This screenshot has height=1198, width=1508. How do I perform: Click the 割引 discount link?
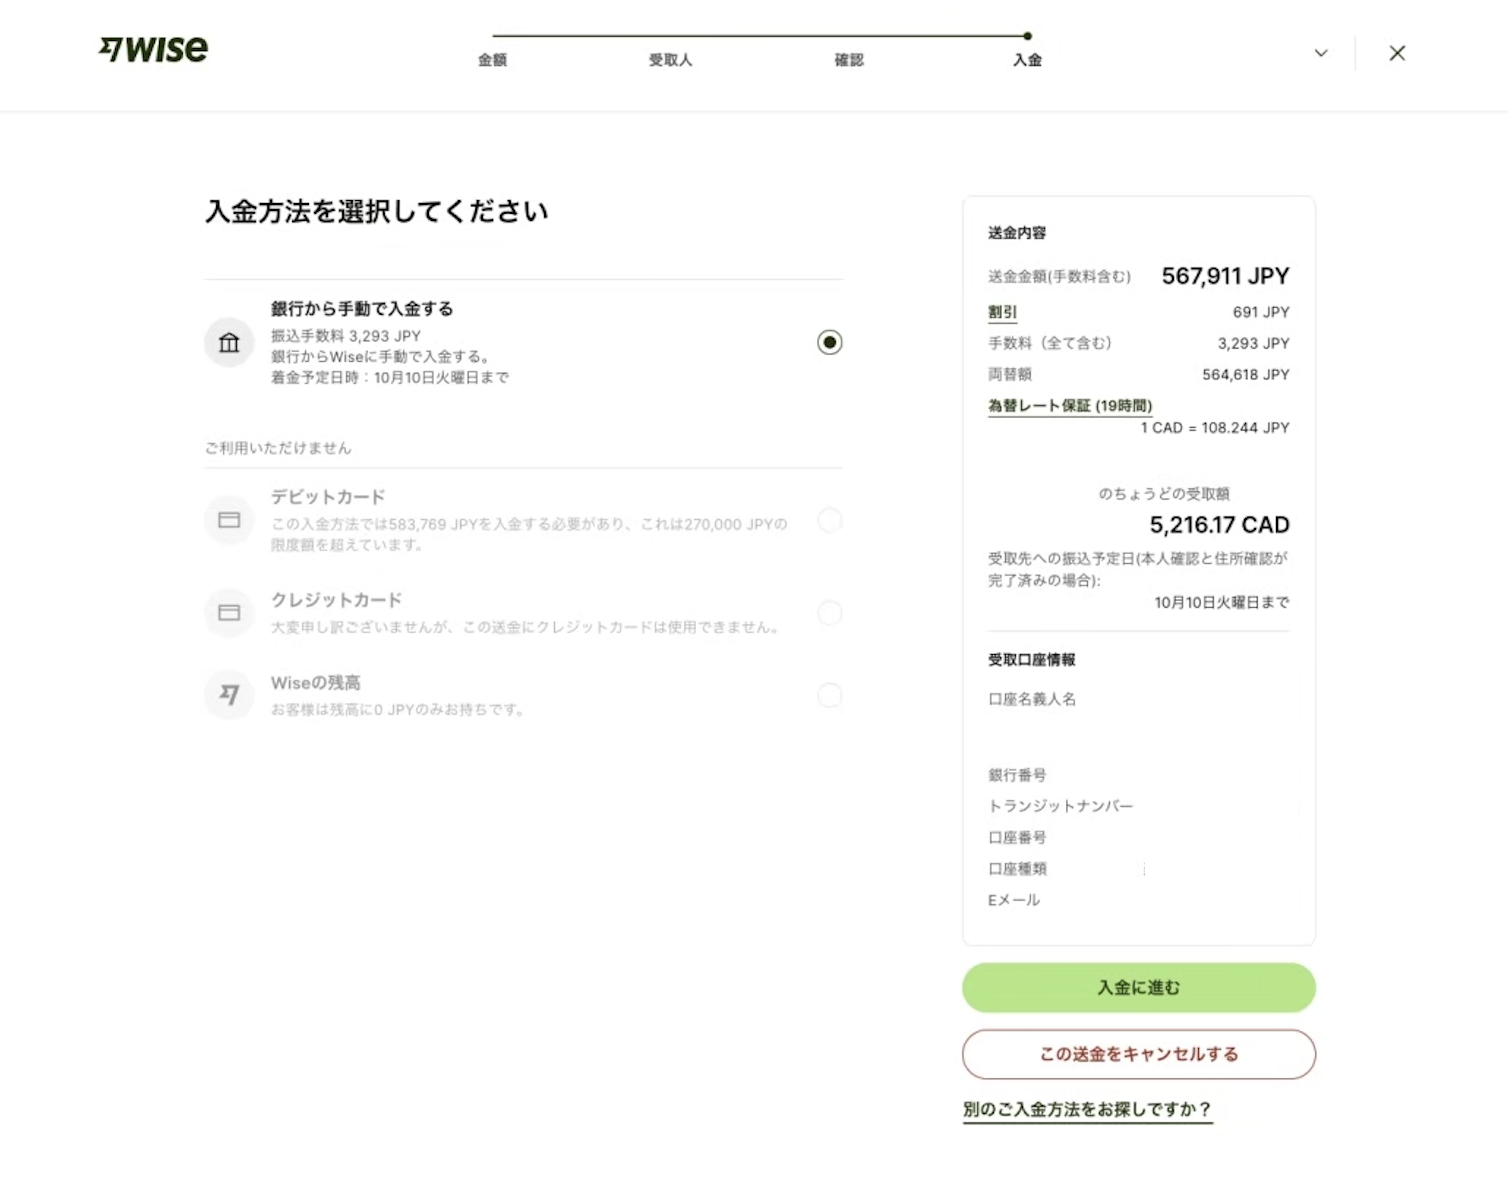coord(1002,312)
